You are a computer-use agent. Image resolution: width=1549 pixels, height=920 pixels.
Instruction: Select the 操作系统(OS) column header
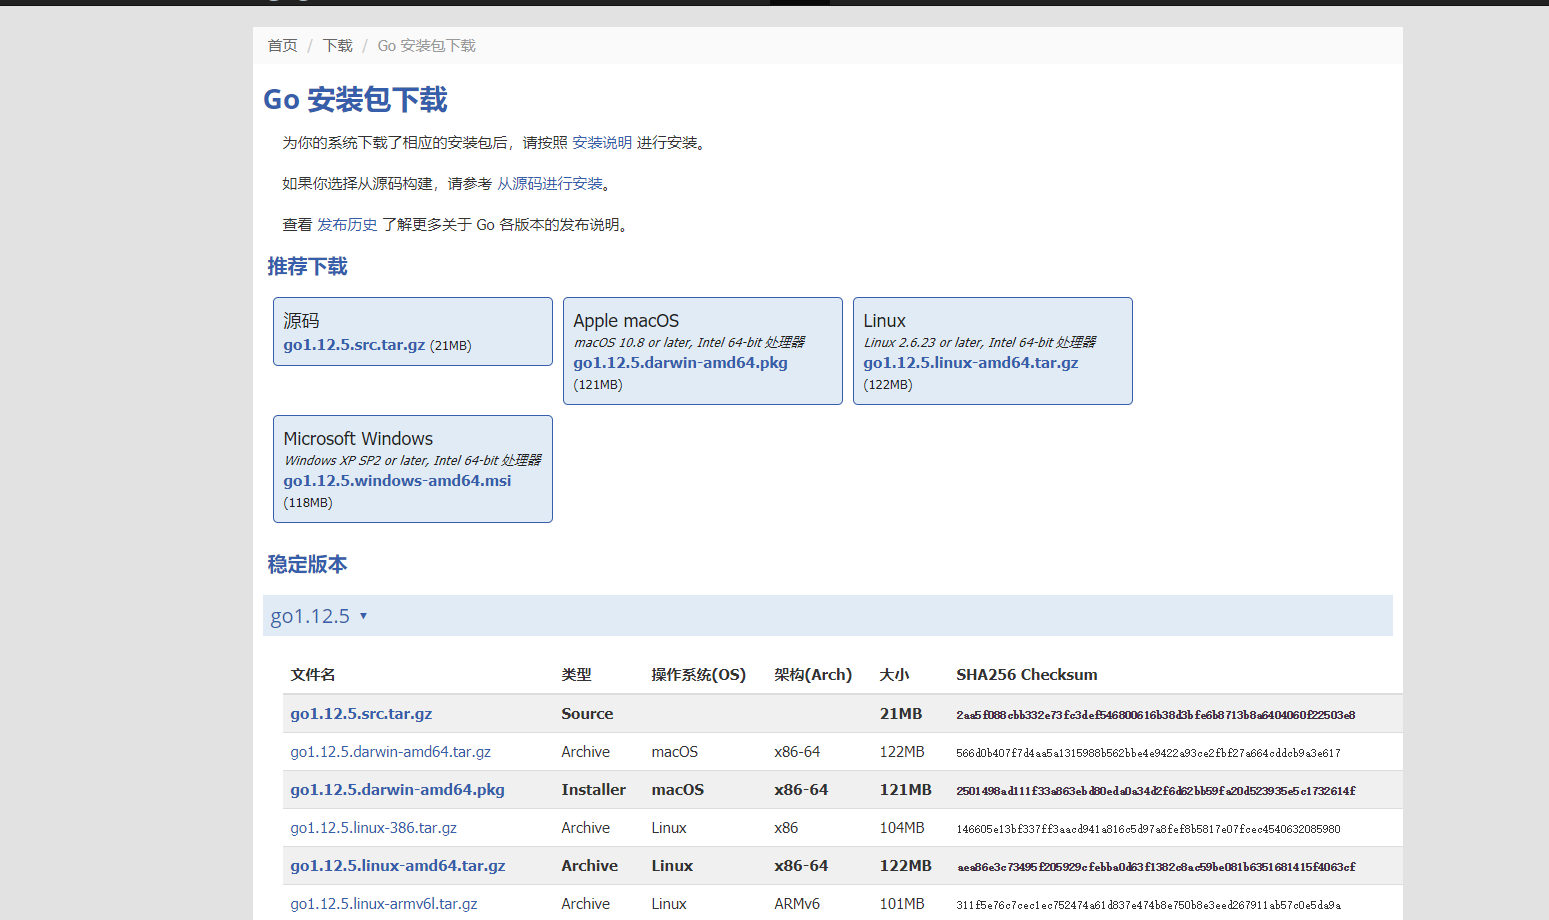[698, 675]
